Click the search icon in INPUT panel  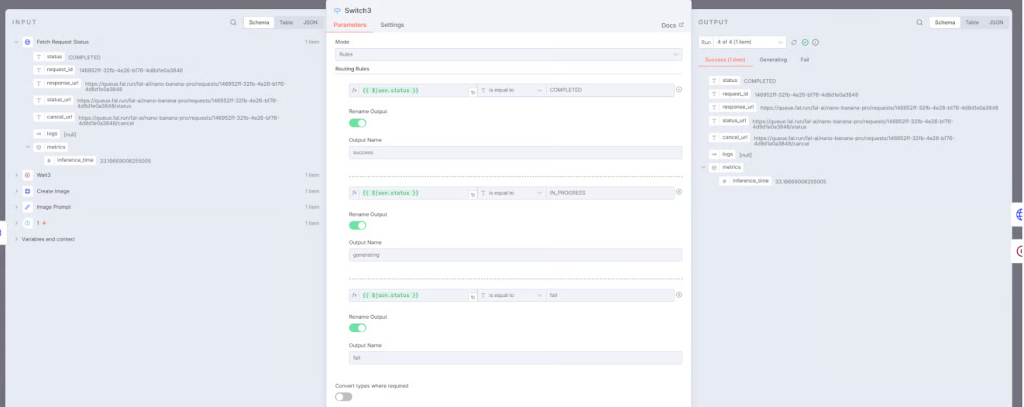233,22
